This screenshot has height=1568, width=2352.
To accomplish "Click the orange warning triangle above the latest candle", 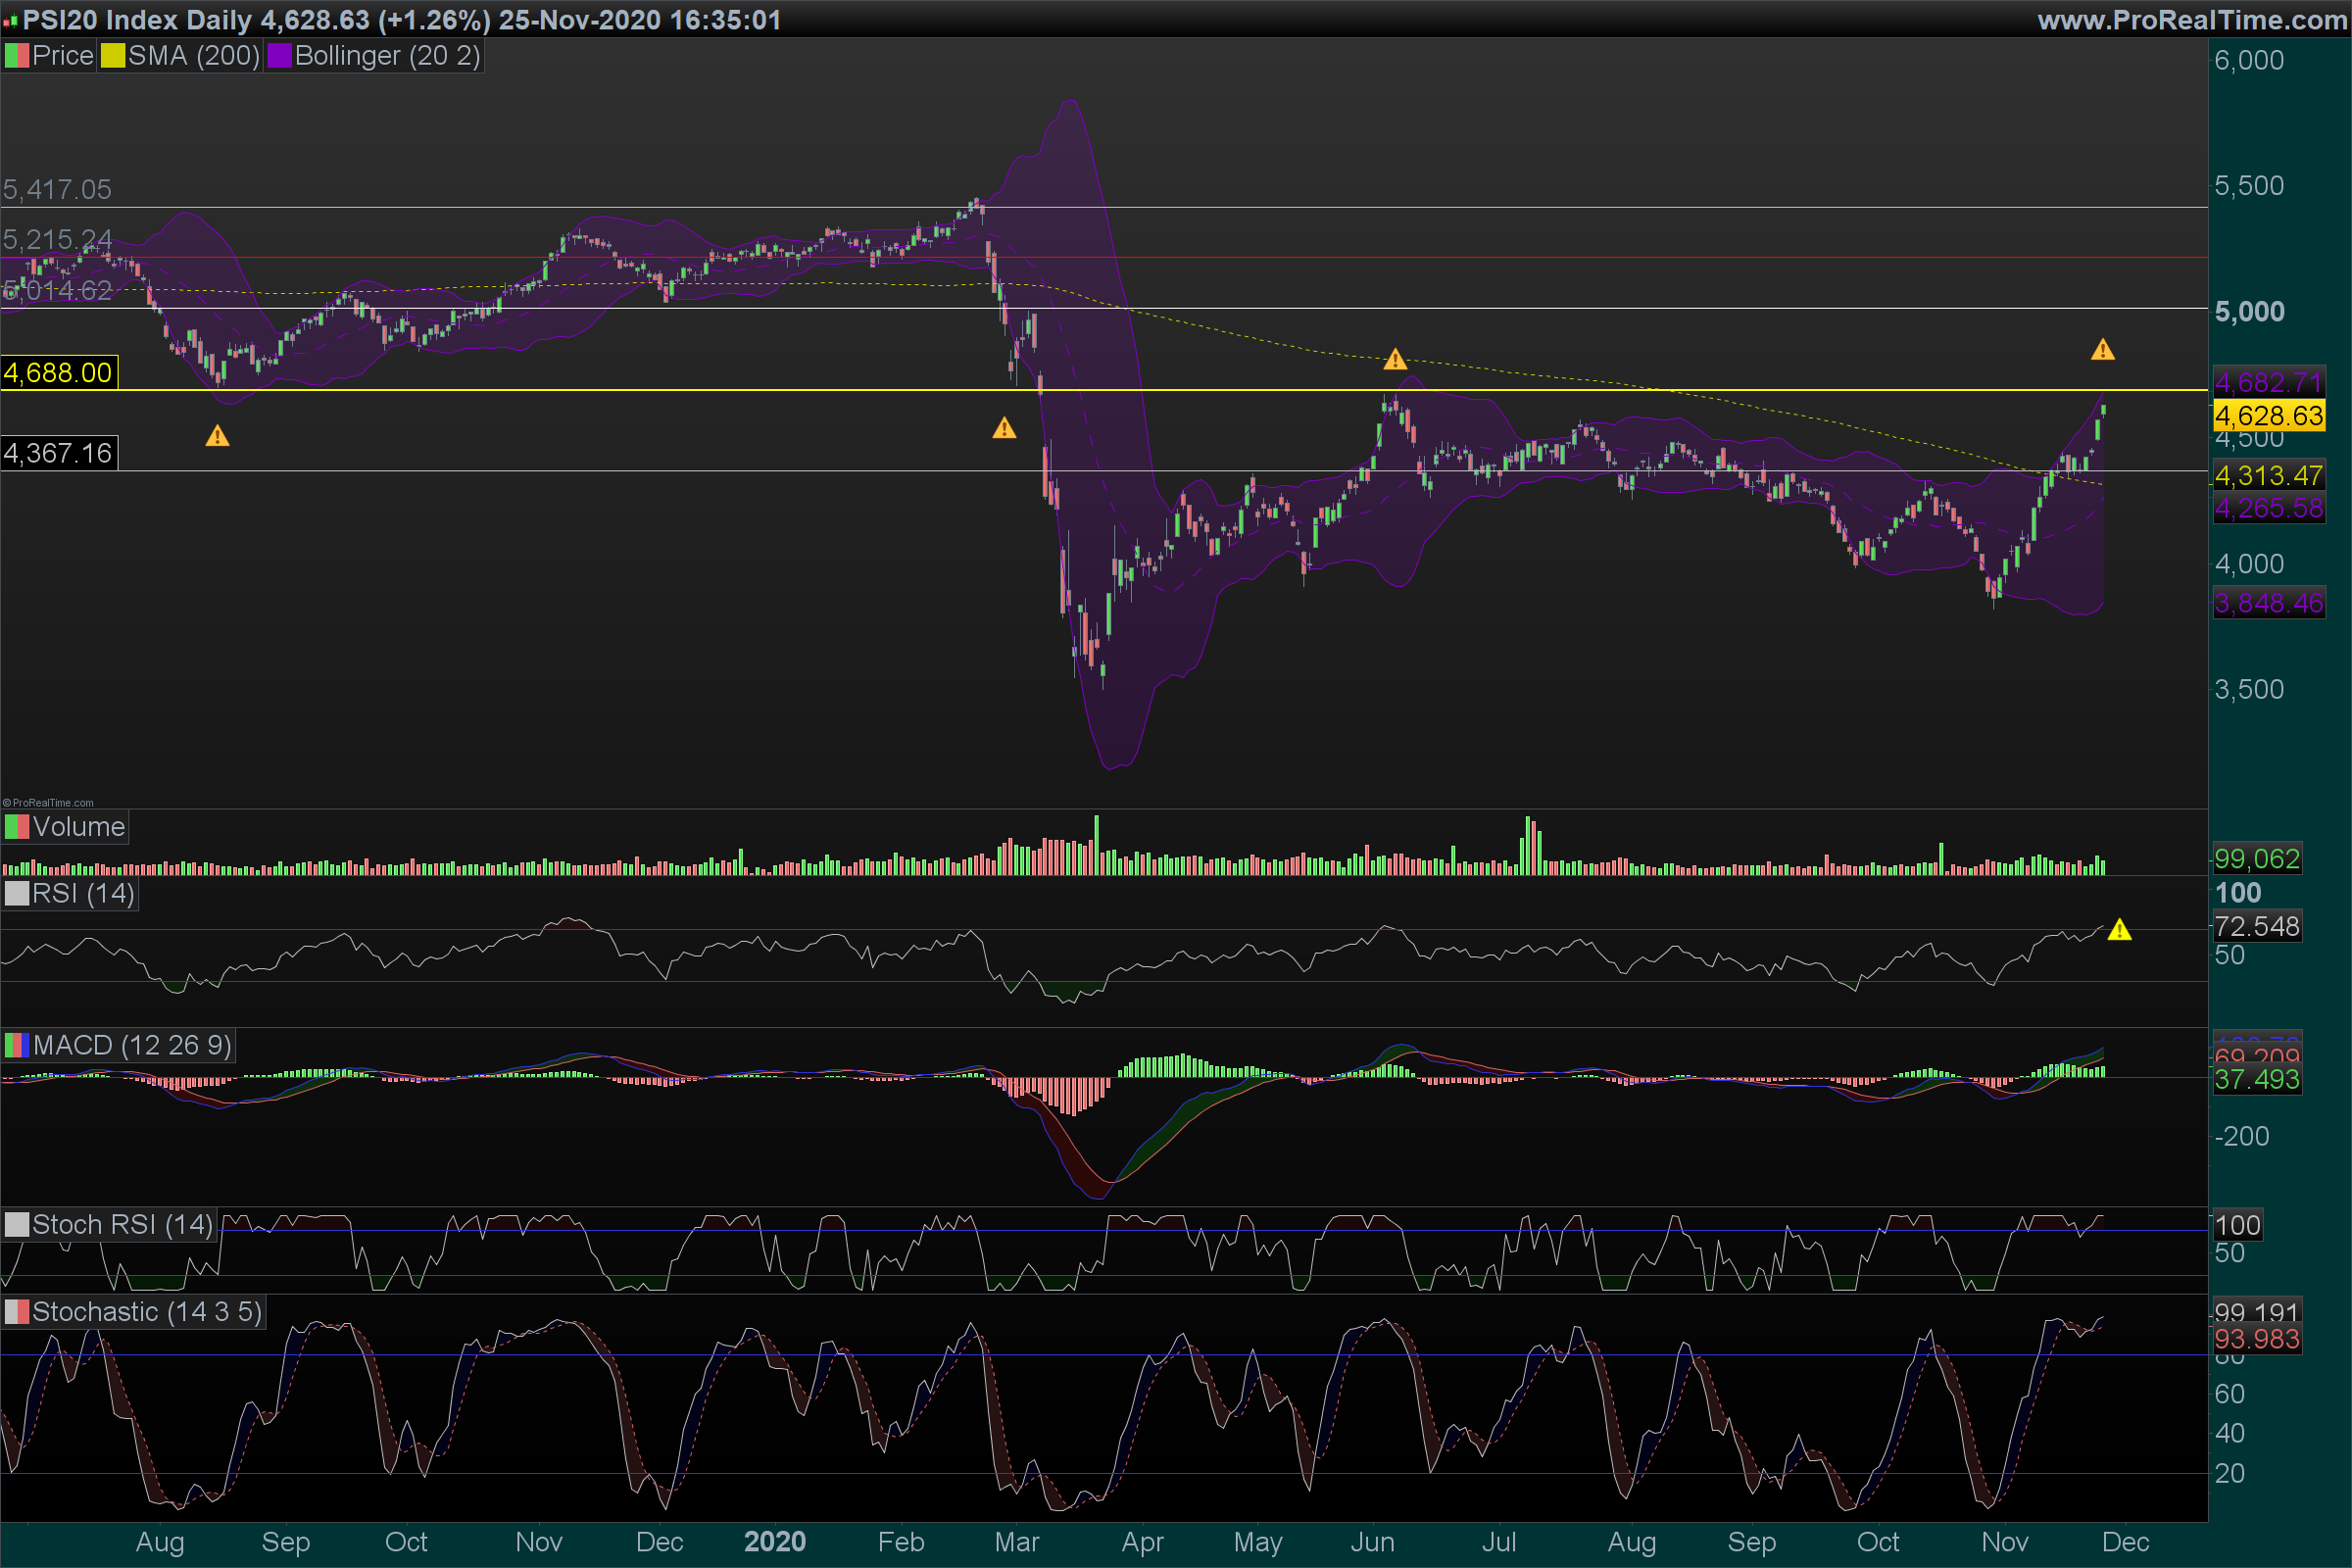I will pos(2103,350).
